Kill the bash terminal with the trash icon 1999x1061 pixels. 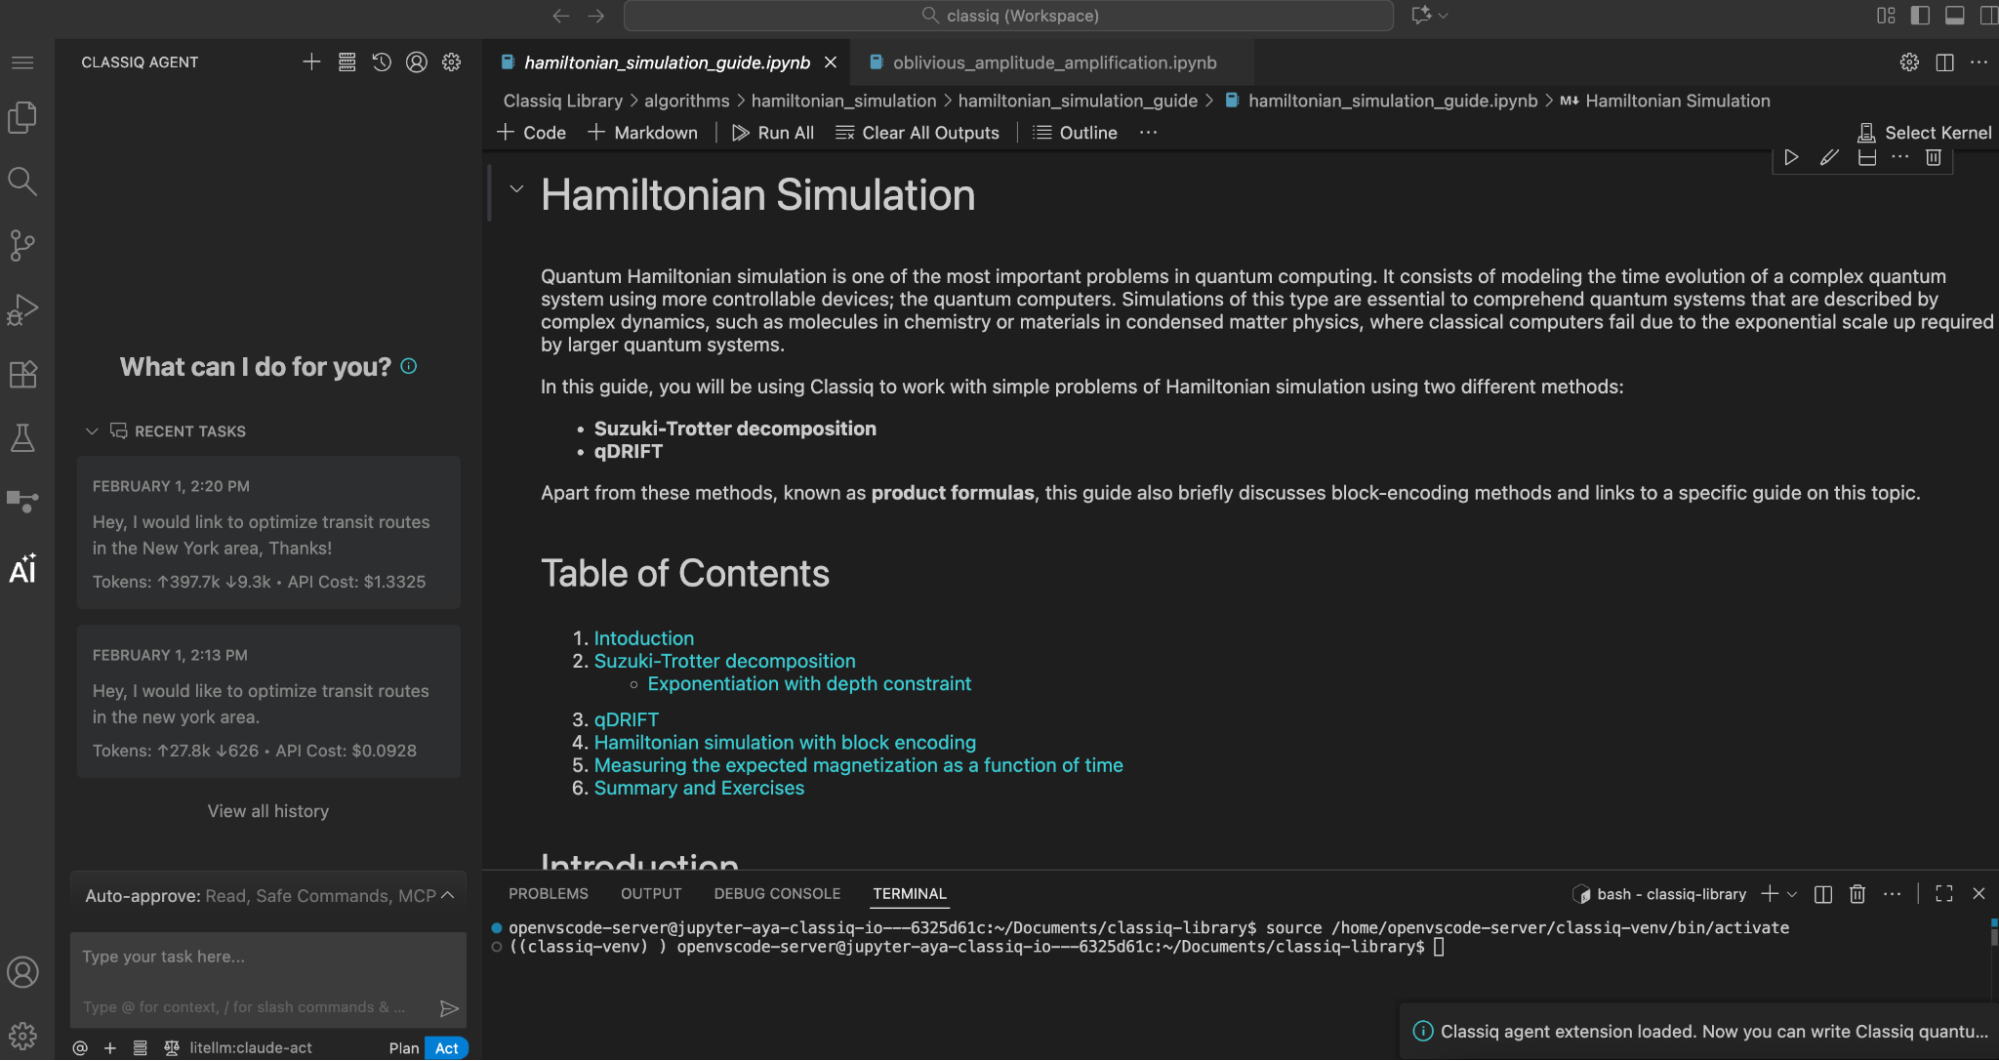click(x=1857, y=894)
